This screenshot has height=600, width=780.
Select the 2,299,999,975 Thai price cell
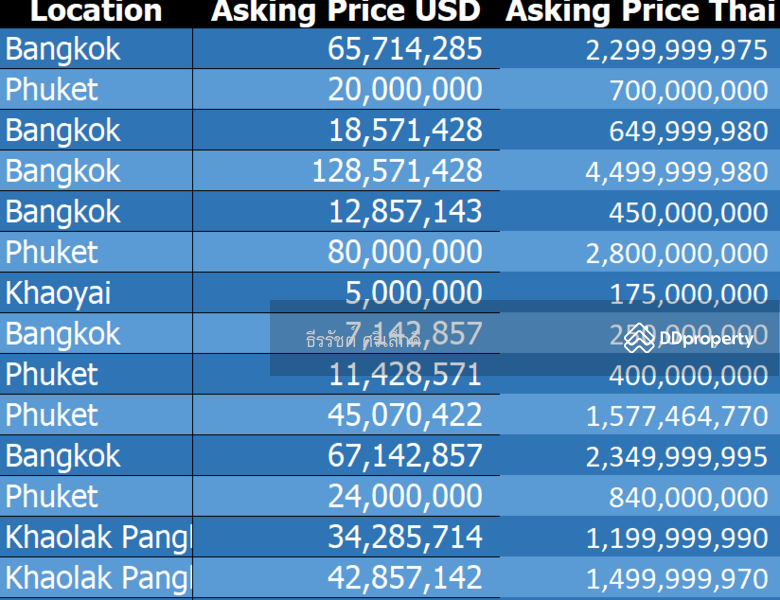[x=640, y=49]
